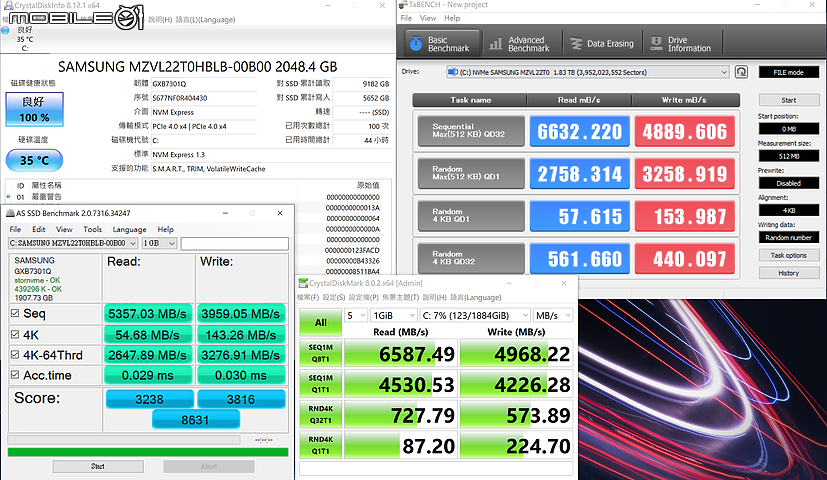Minimize the CrystalDiskInfo window
Screen dimensions: 827x480
pos(328,5)
